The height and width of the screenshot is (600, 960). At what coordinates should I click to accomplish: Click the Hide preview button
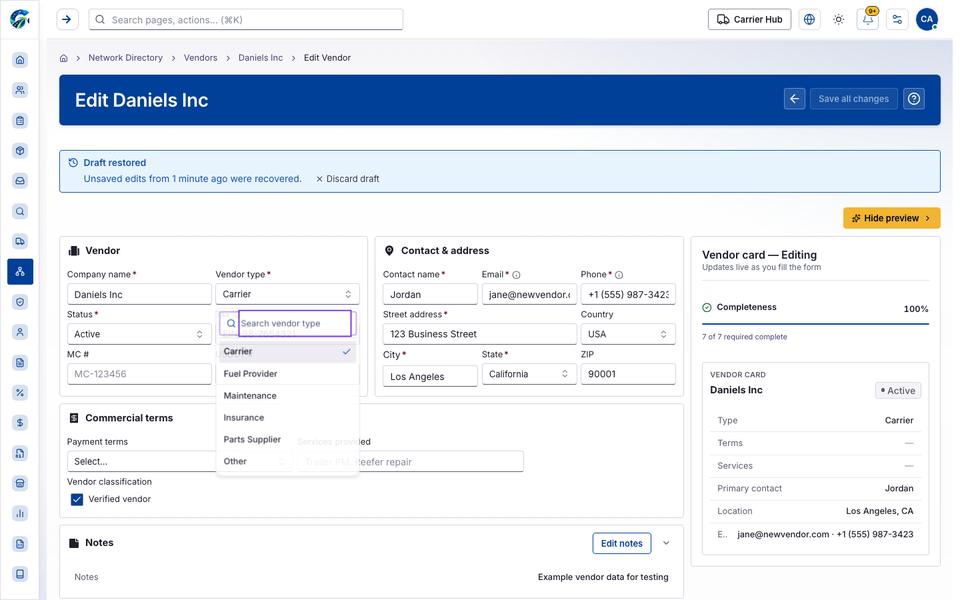point(891,218)
